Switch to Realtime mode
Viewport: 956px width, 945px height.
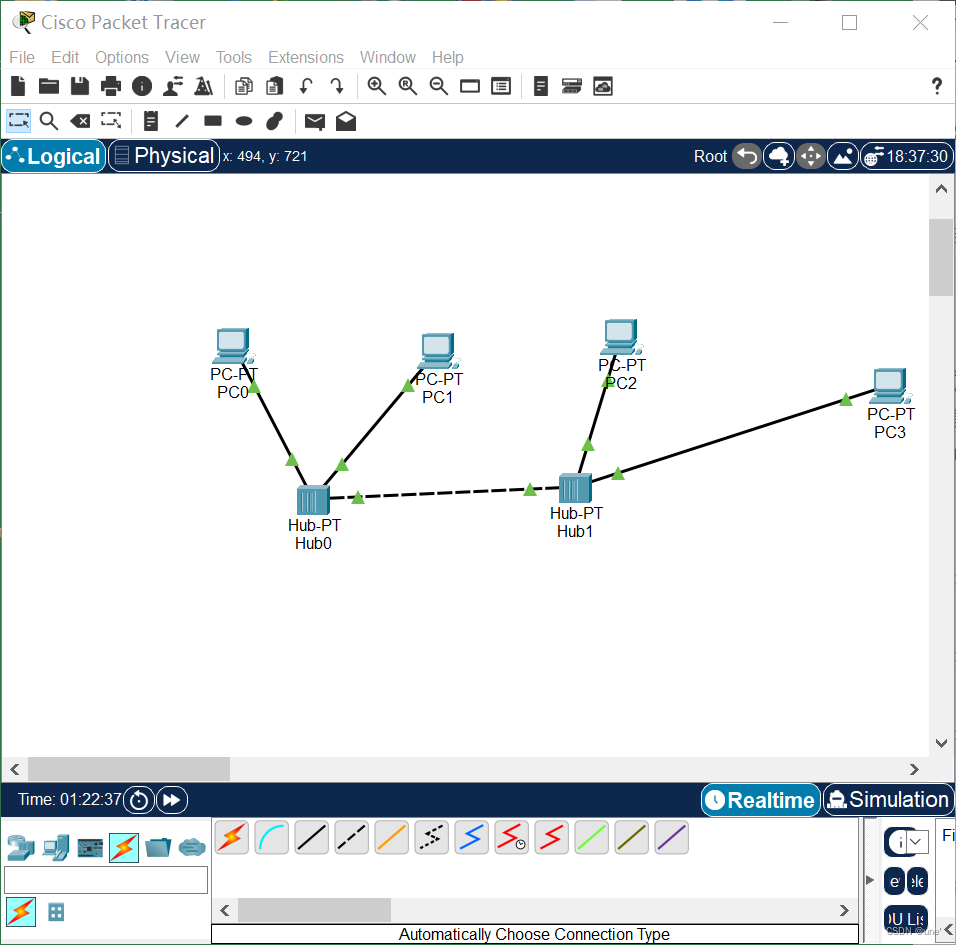tap(761, 799)
